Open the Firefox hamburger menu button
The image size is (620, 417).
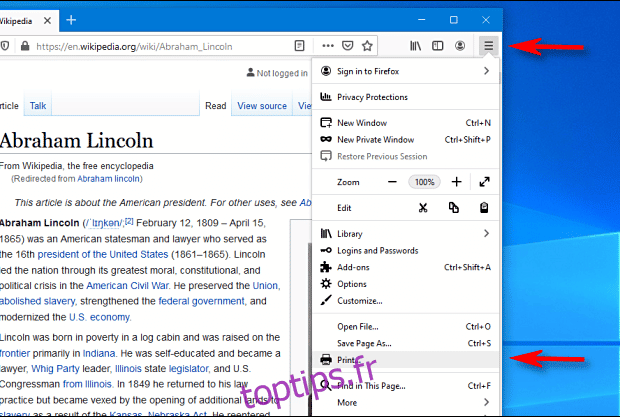click(488, 46)
